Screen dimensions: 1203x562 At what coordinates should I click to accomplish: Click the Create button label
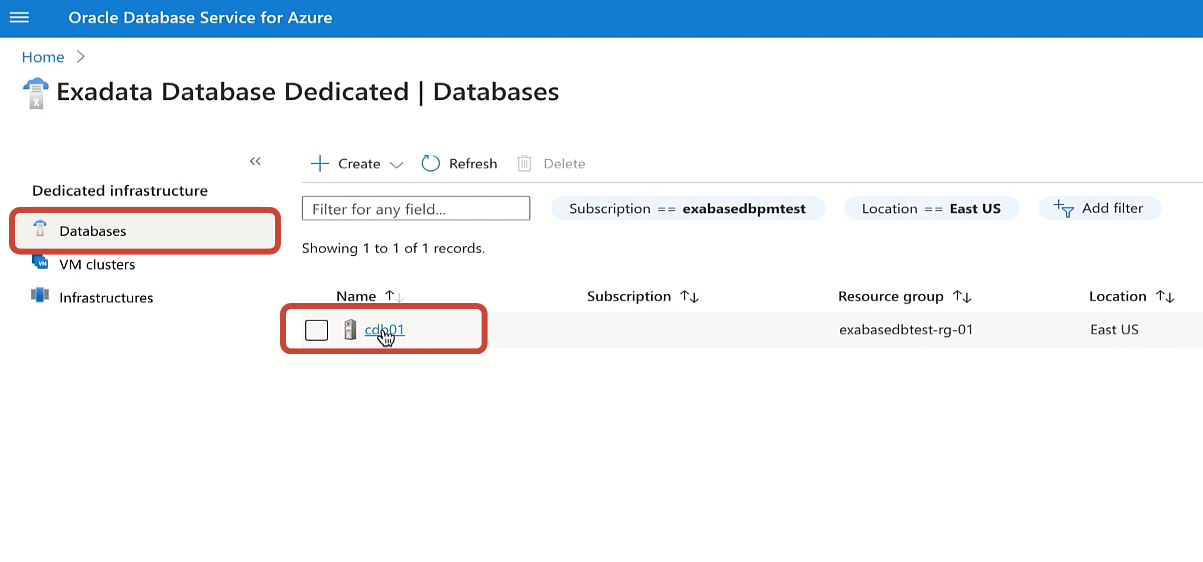[359, 164]
